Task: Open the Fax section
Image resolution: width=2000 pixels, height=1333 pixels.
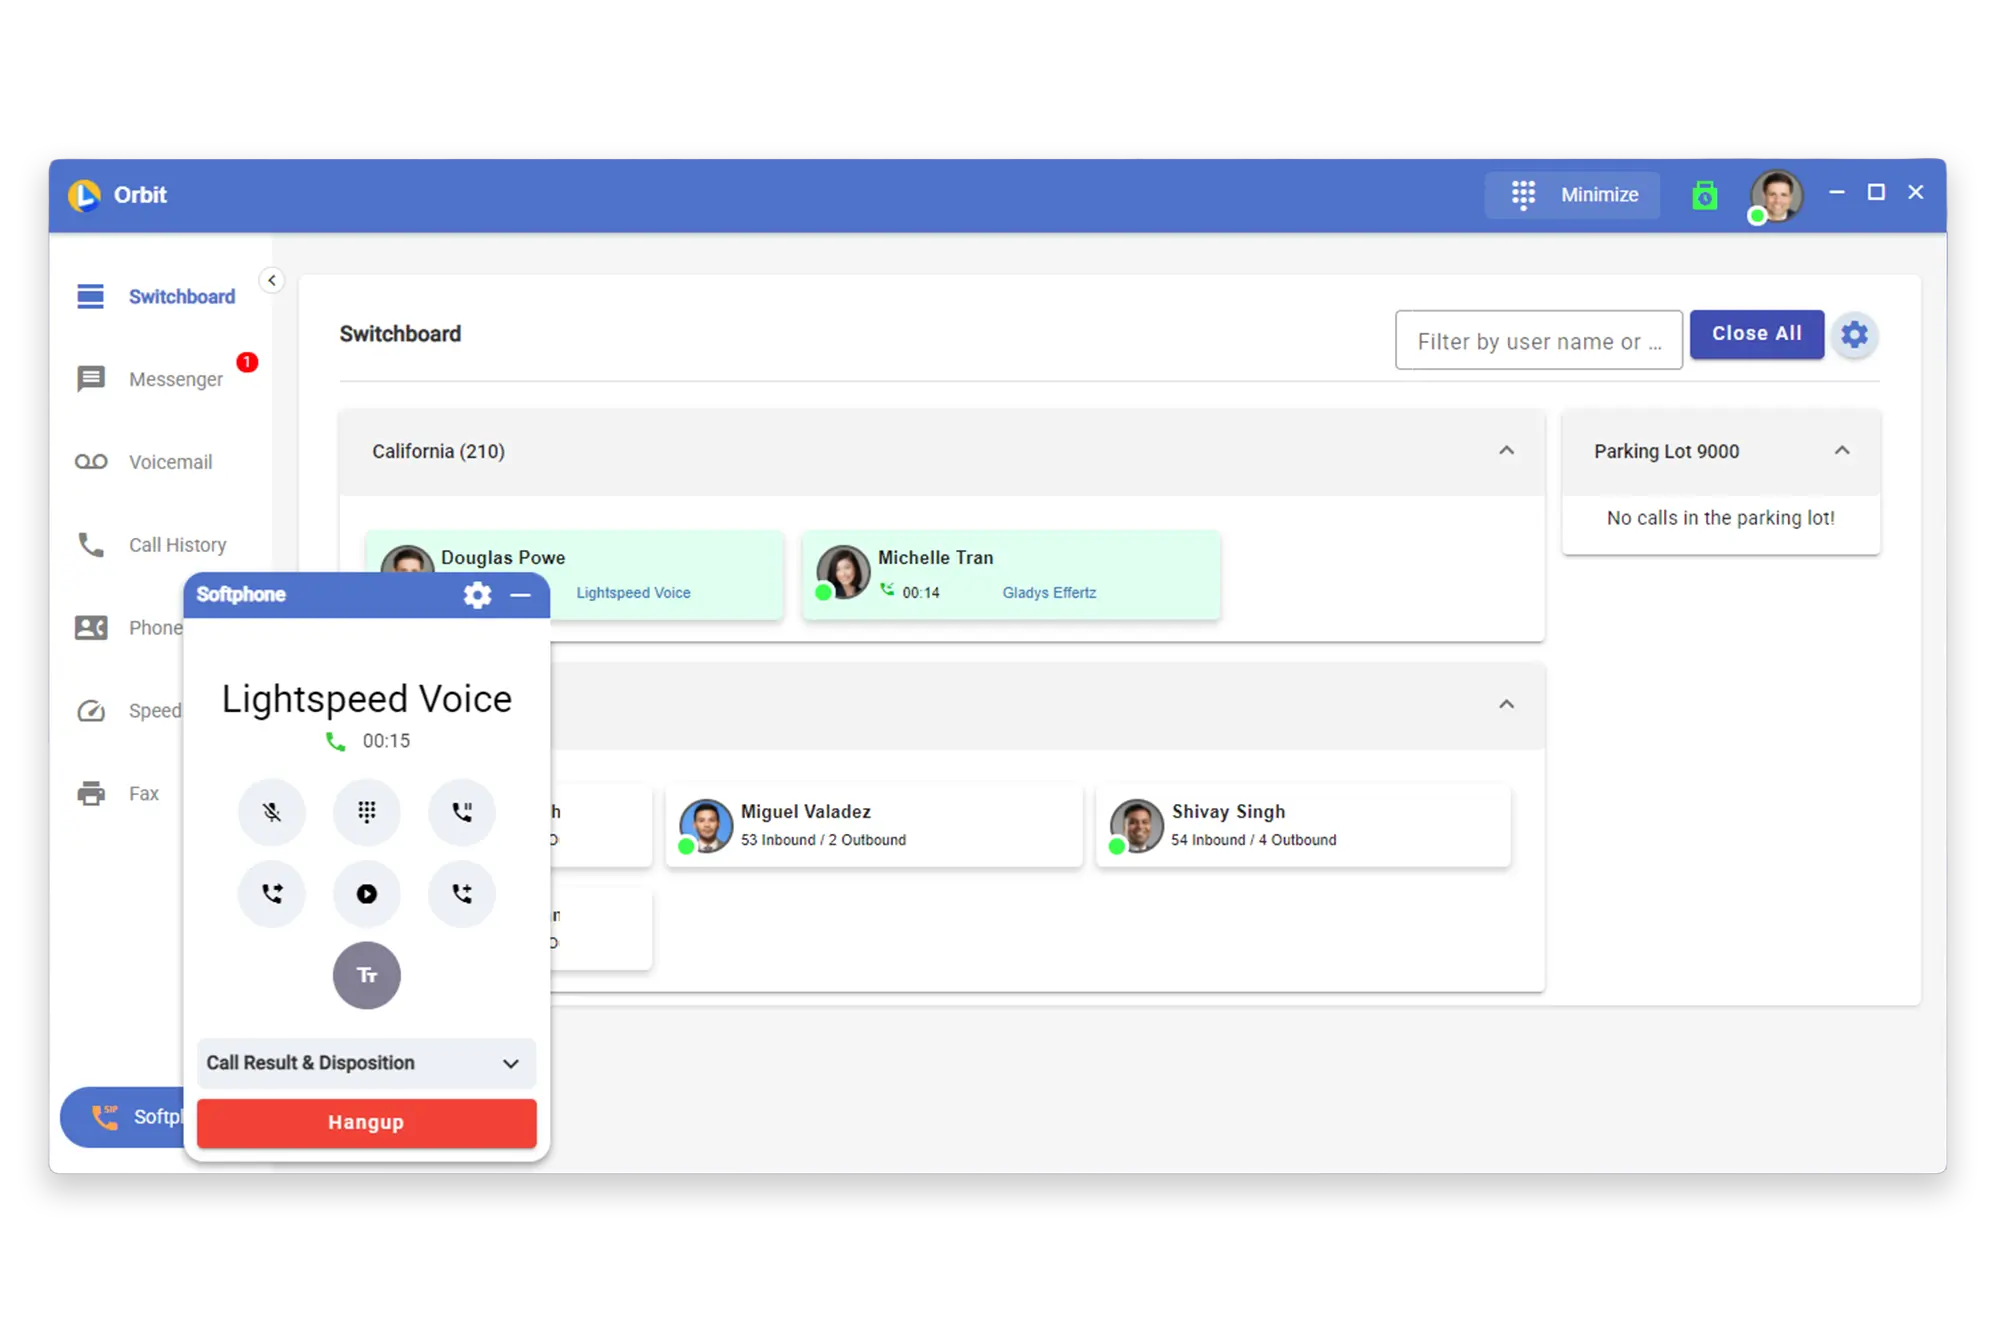Action: tap(143, 794)
